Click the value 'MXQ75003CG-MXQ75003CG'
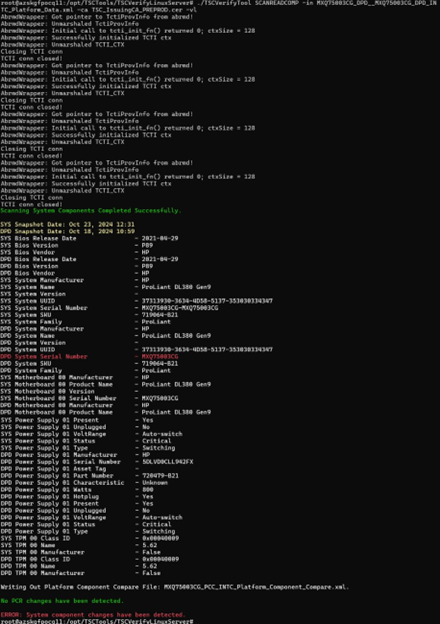The height and width of the screenshot is (624, 440). pos(180,308)
